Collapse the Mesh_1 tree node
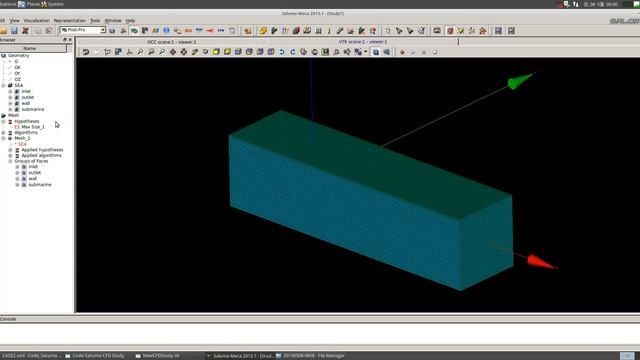 tap(4, 138)
